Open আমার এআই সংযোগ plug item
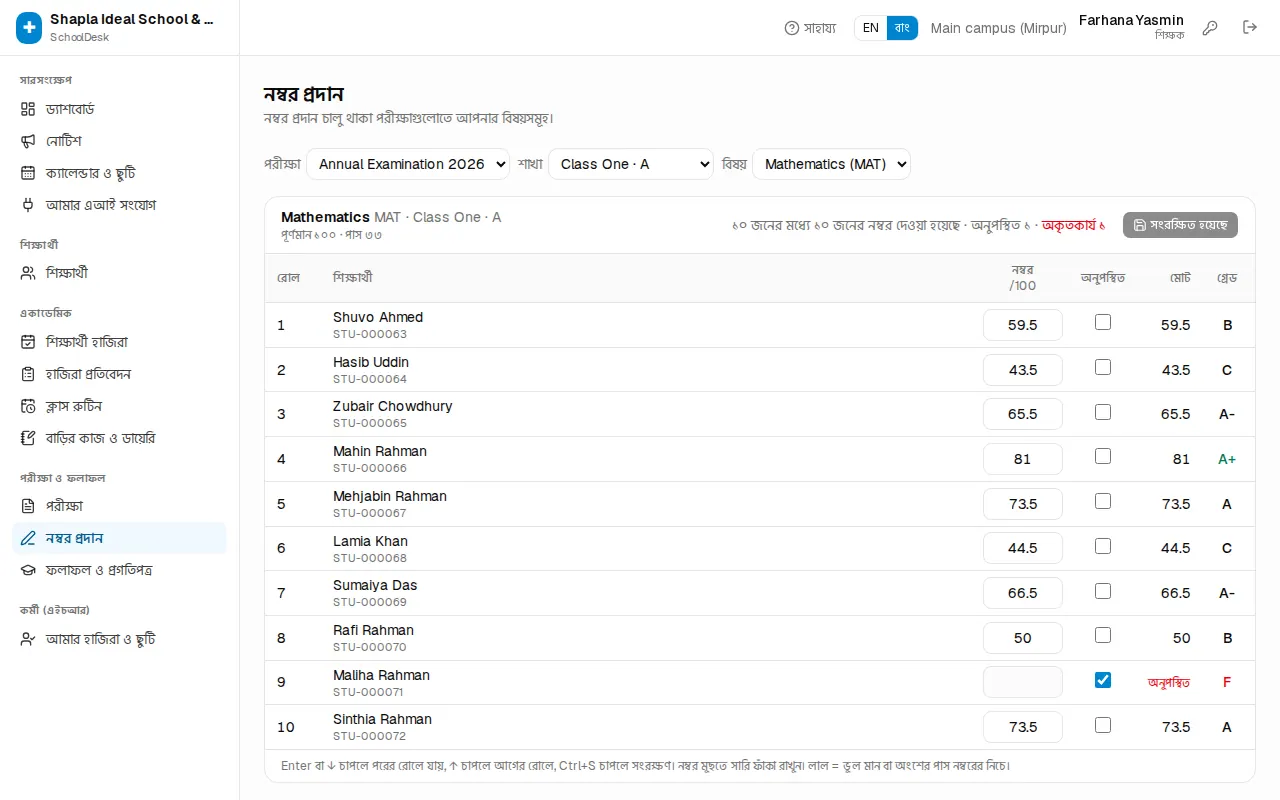Screen dimensions: 1280x800 tap(119, 205)
